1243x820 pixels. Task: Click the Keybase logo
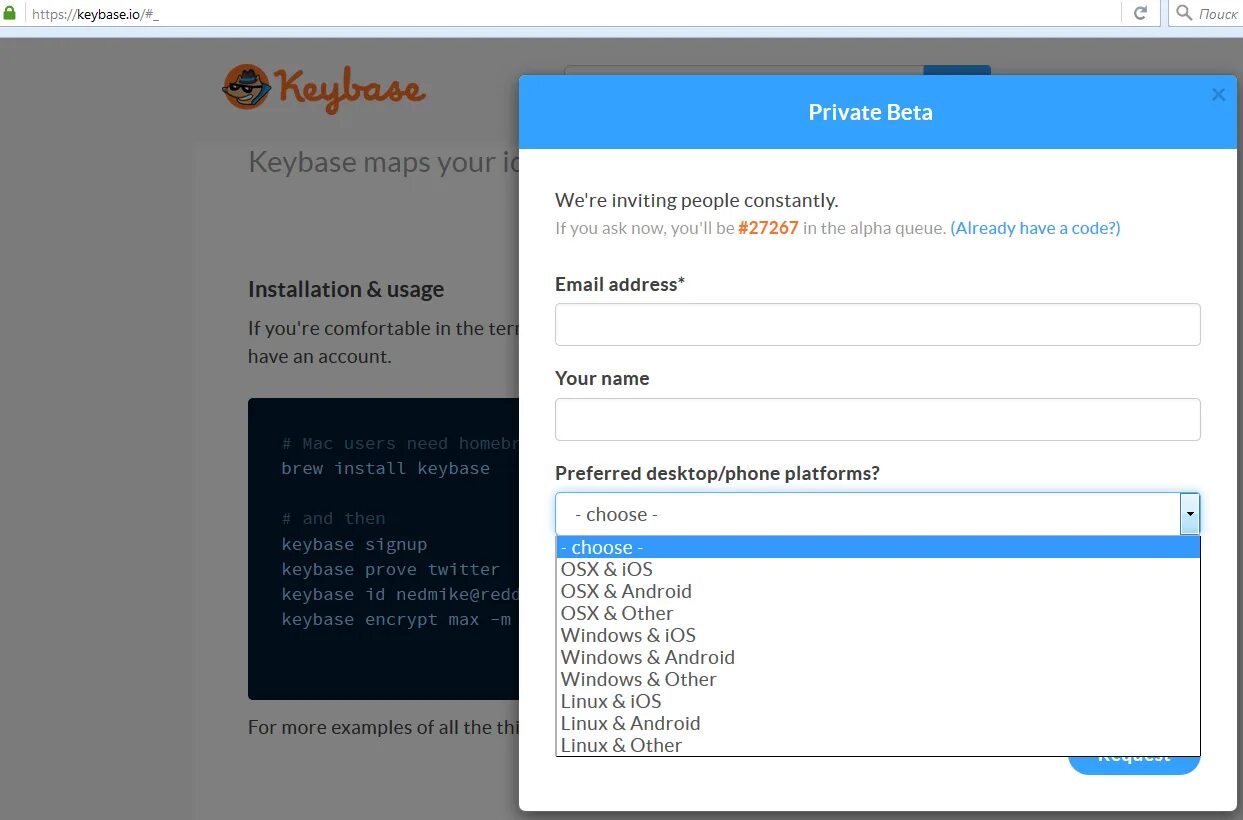pos(324,88)
